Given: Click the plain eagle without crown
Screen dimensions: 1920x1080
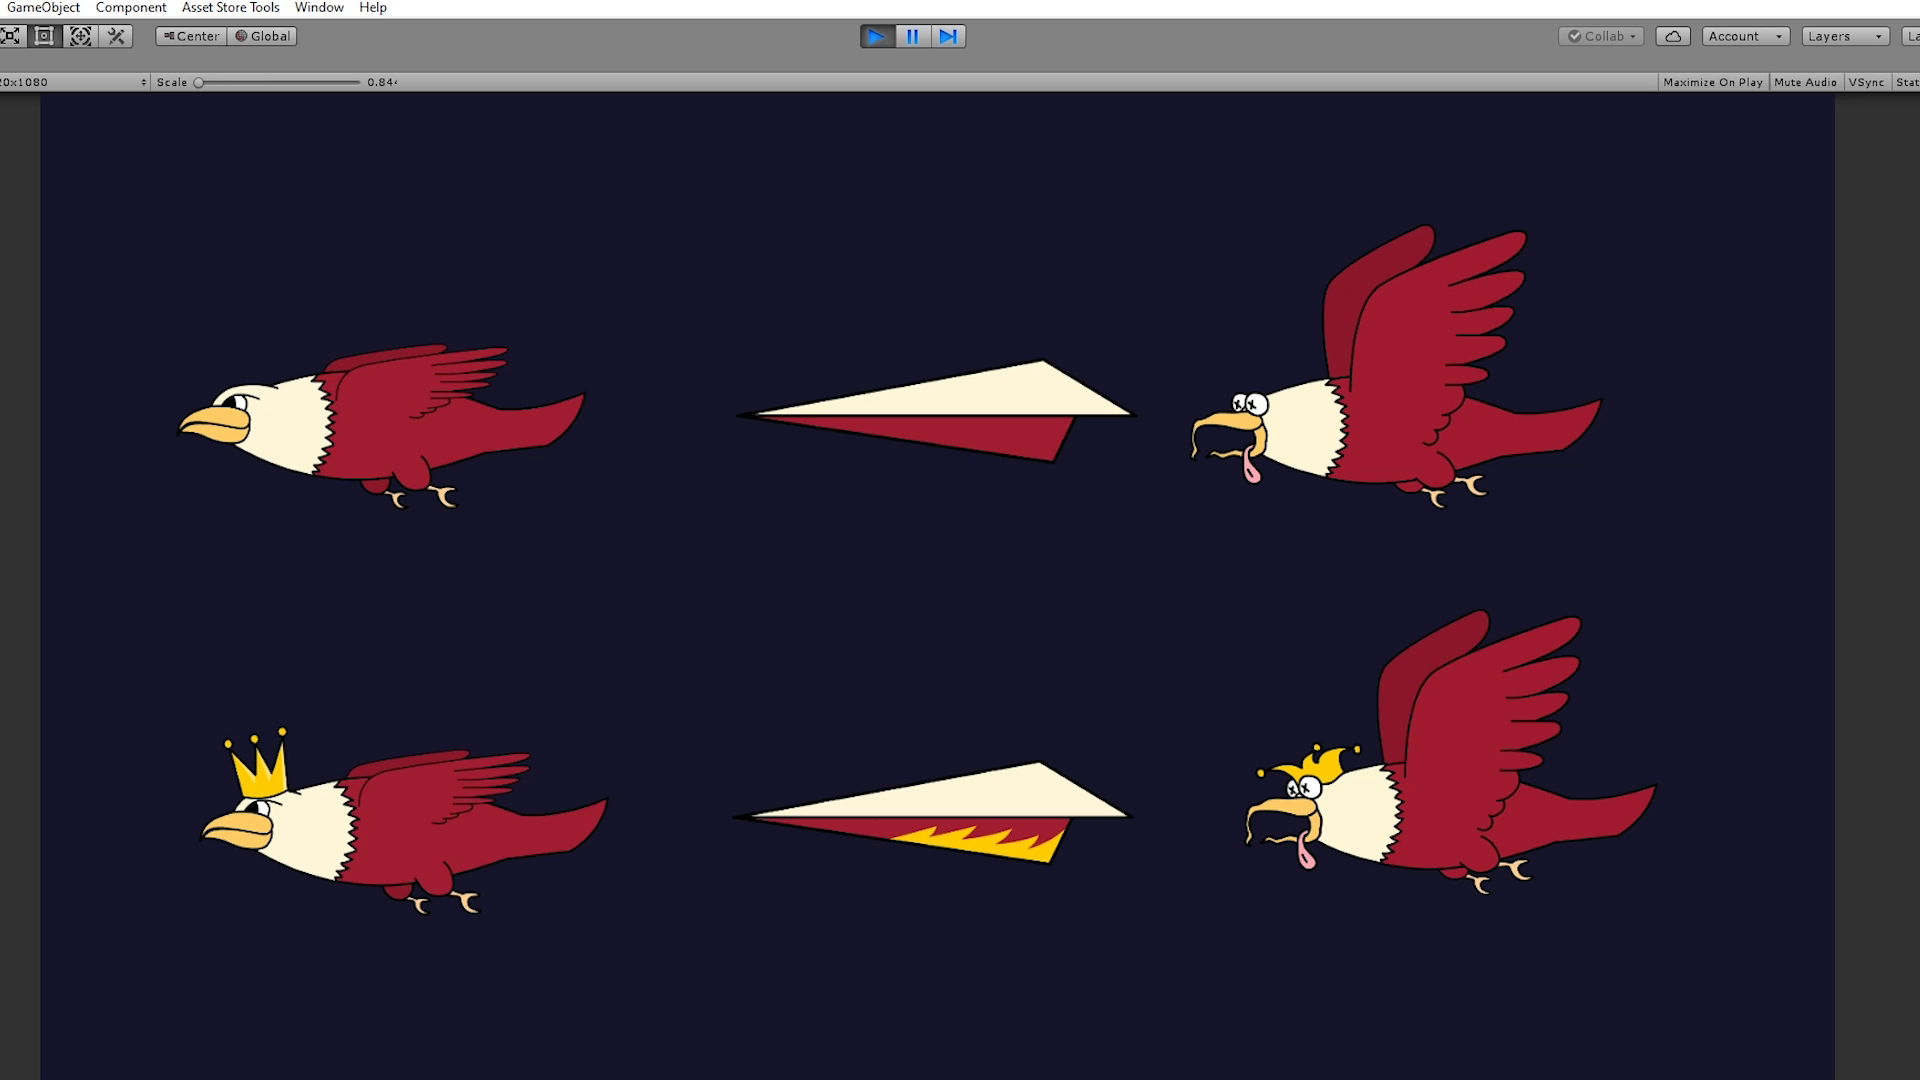Looking at the screenshot, I should click(x=381, y=427).
